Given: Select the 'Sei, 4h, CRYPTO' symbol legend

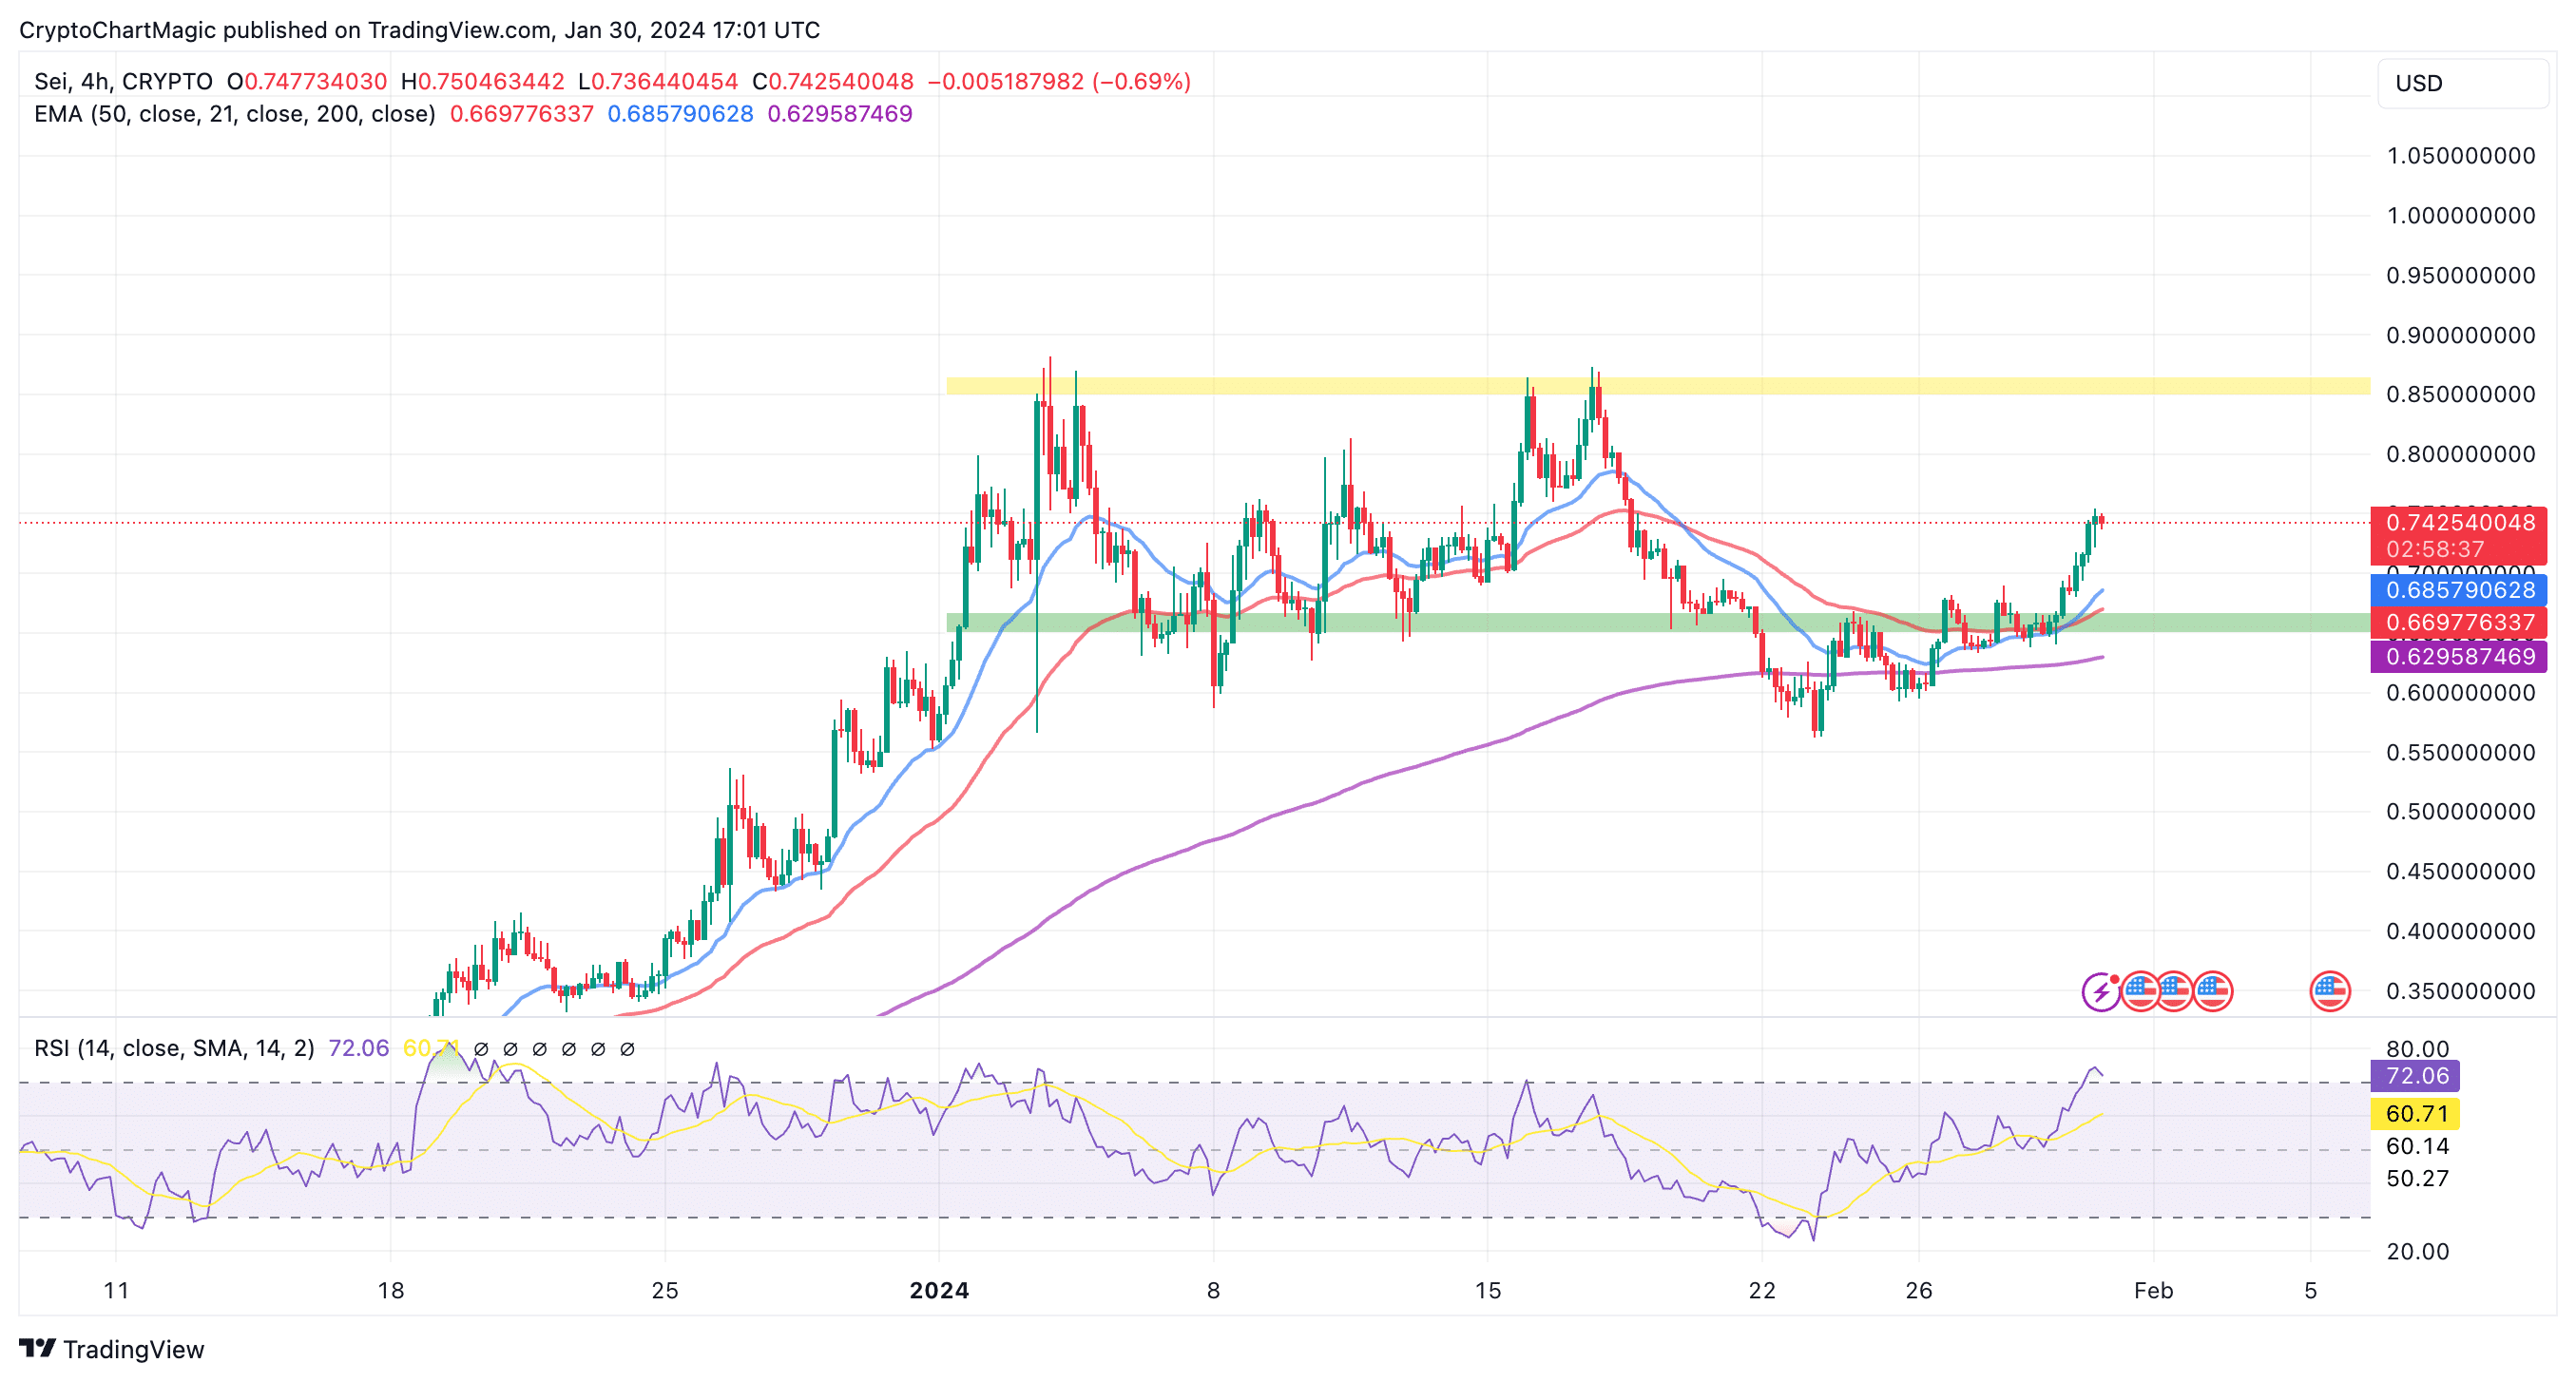Looking at the screenshot, I should (x=123, y=82).
